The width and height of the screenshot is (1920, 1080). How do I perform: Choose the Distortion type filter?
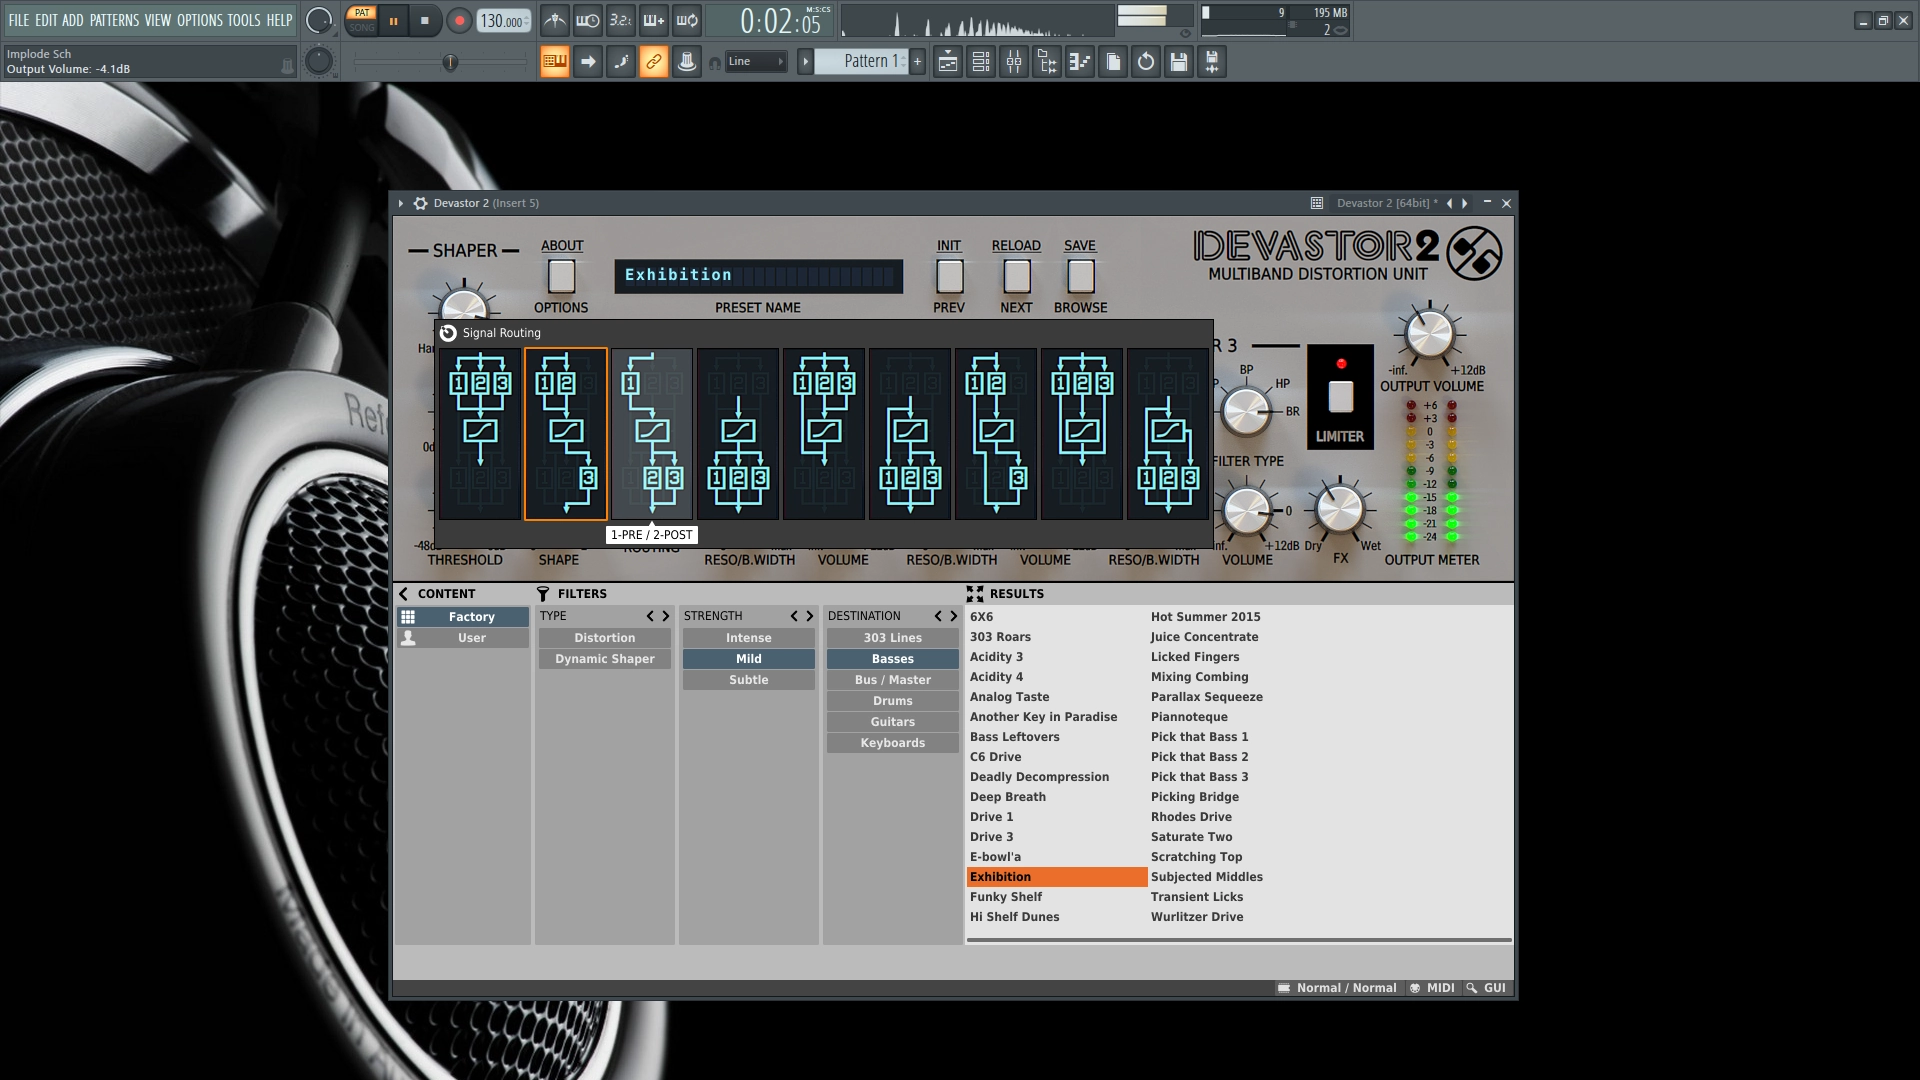605,638
